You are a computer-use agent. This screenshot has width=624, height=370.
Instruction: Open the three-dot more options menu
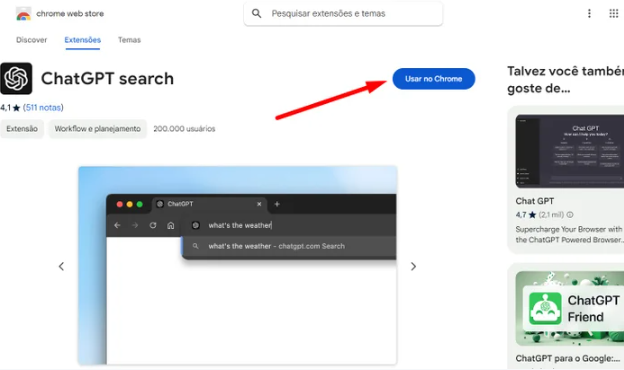589,14
